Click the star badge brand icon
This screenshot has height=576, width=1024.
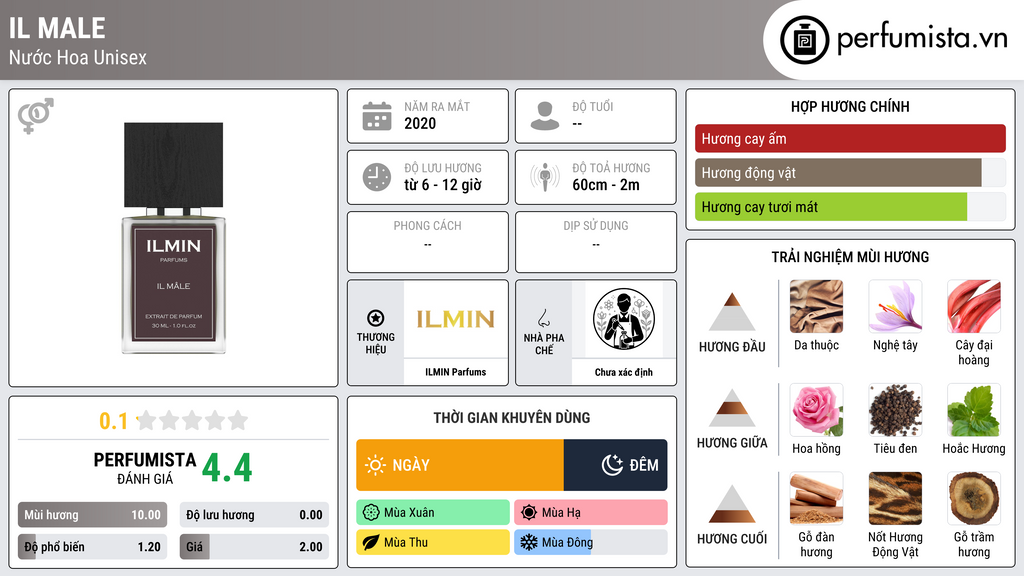coord(376,318)
